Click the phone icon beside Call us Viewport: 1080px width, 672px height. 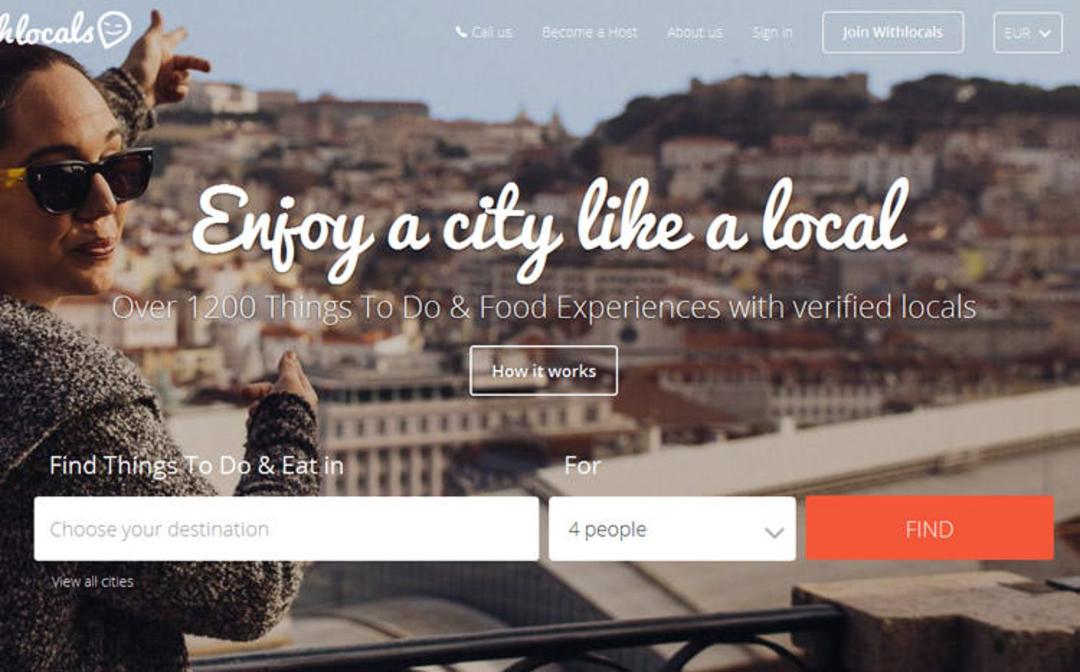[x=461, y=32]
